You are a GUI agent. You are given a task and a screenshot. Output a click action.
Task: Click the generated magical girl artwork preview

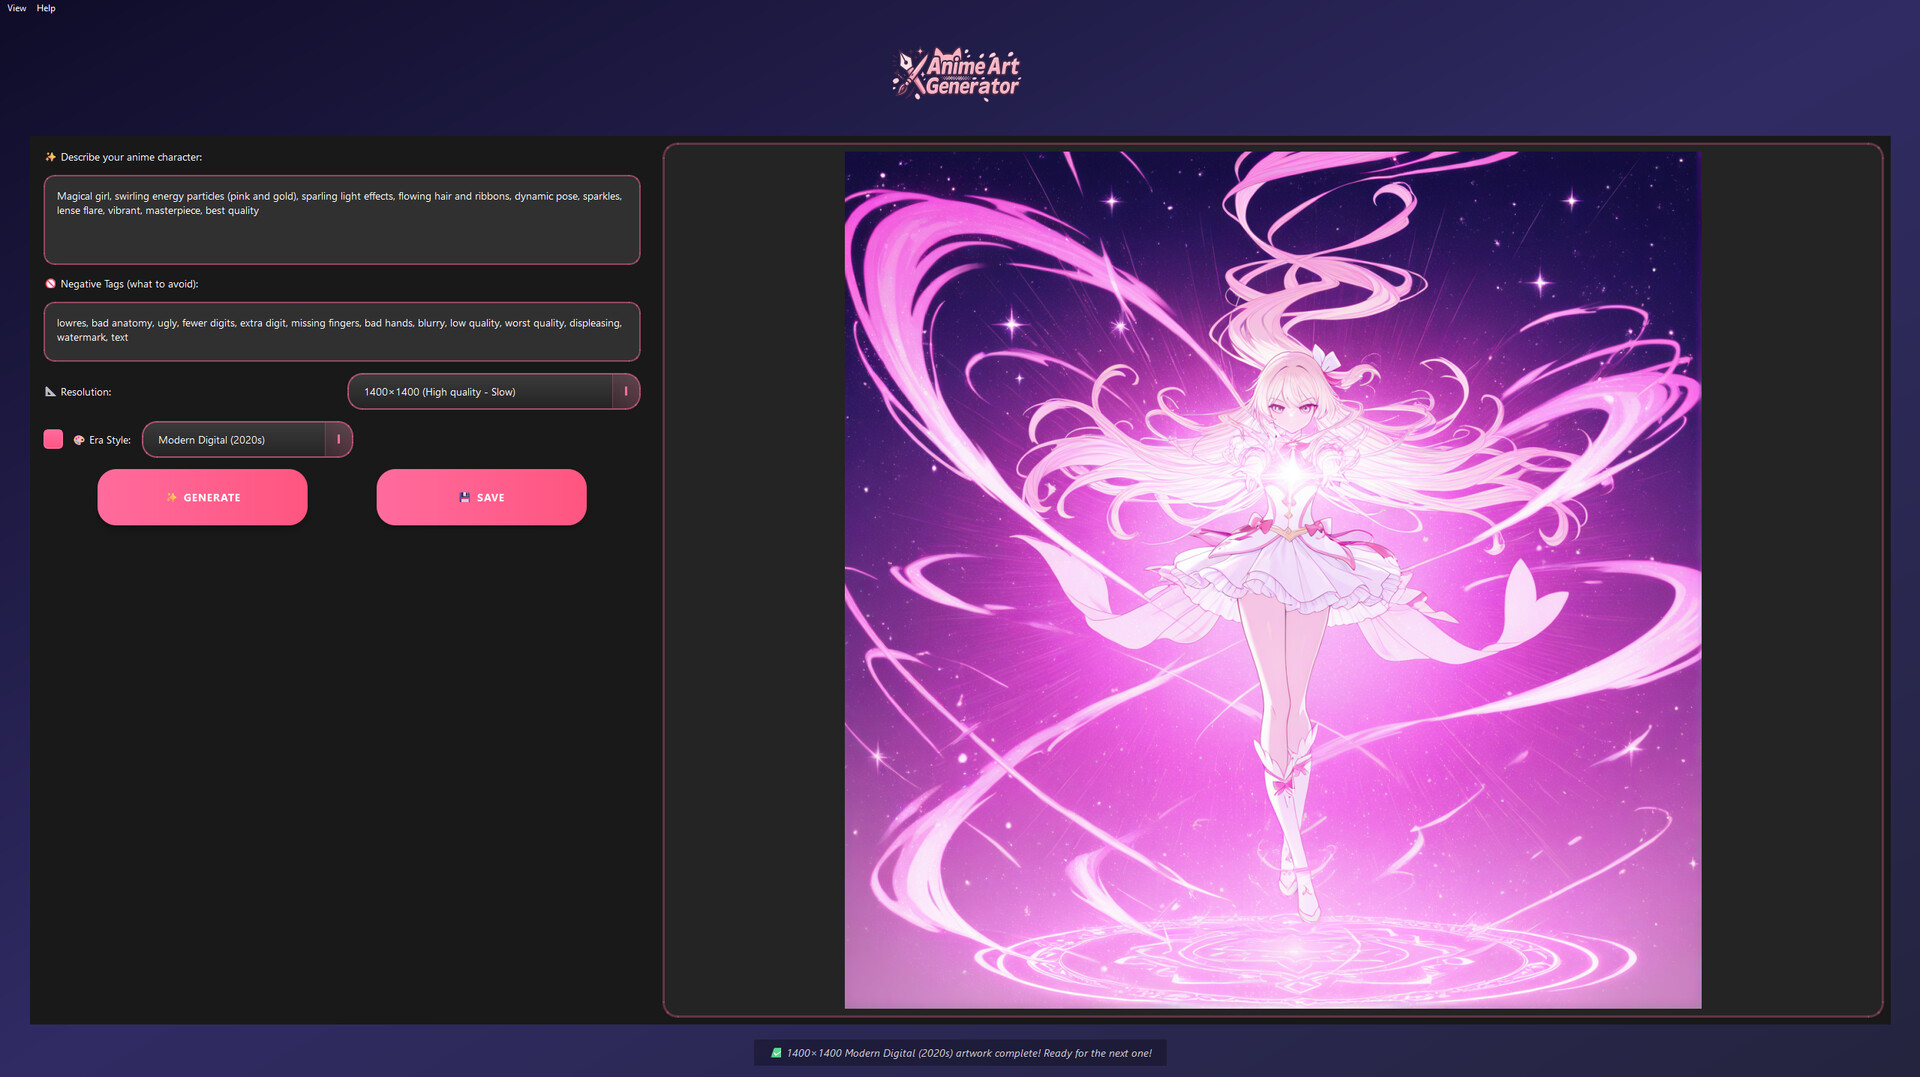pyautogui.click(x=1272, y=578)
